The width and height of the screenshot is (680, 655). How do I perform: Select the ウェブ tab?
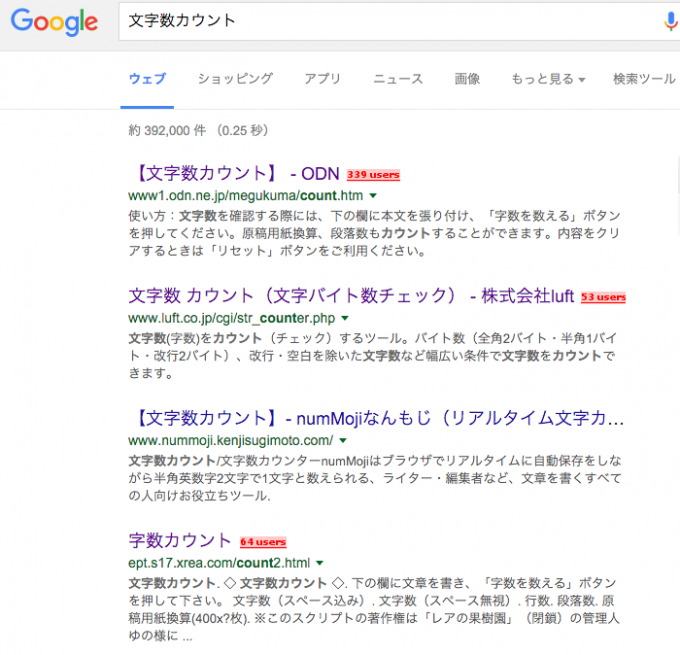147,79
